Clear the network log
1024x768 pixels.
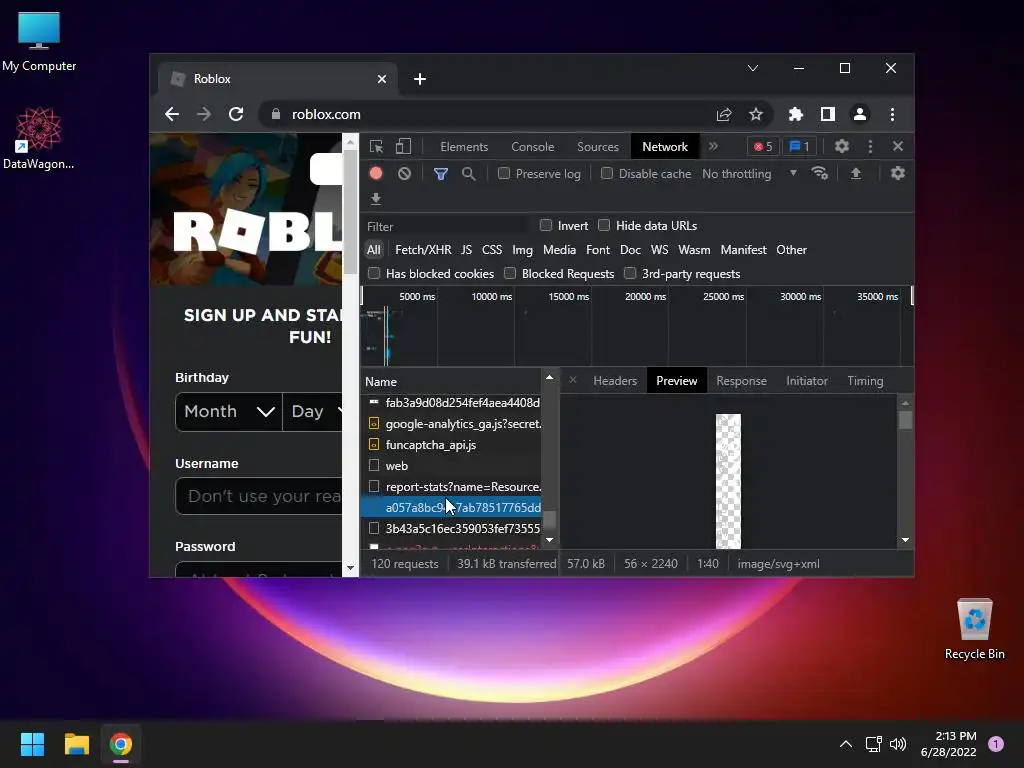click(404, 173)
